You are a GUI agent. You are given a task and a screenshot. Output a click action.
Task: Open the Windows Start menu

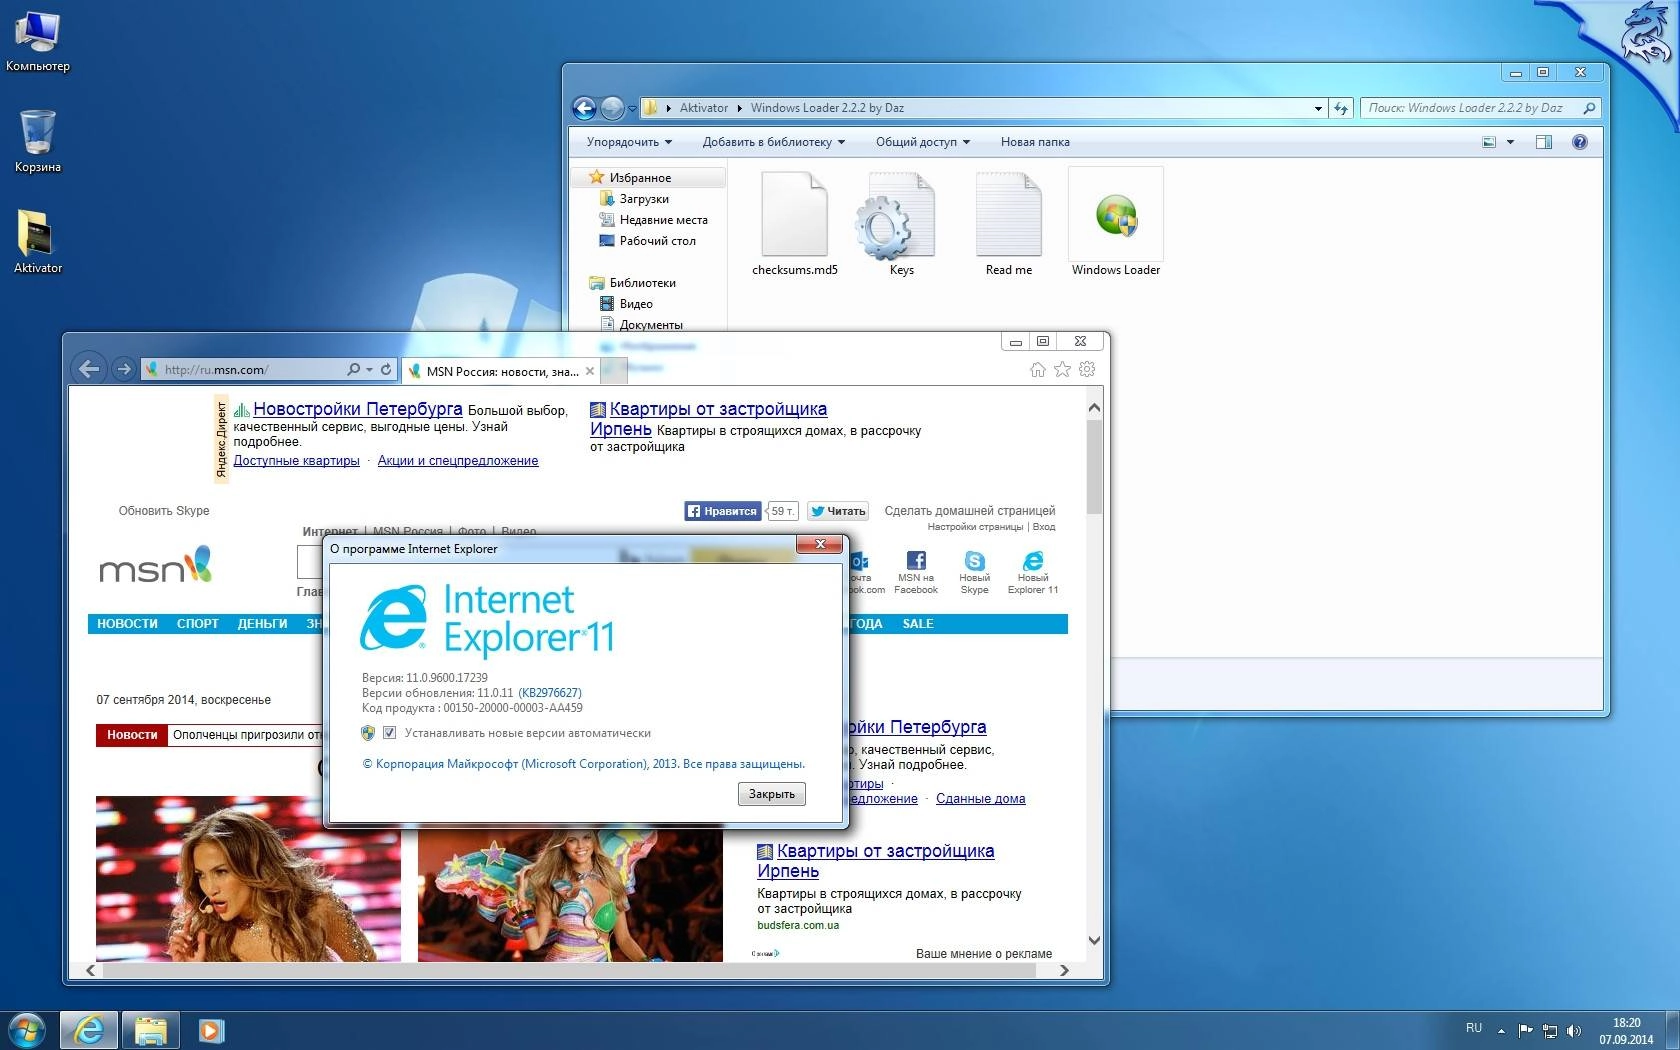[27, 1030]
